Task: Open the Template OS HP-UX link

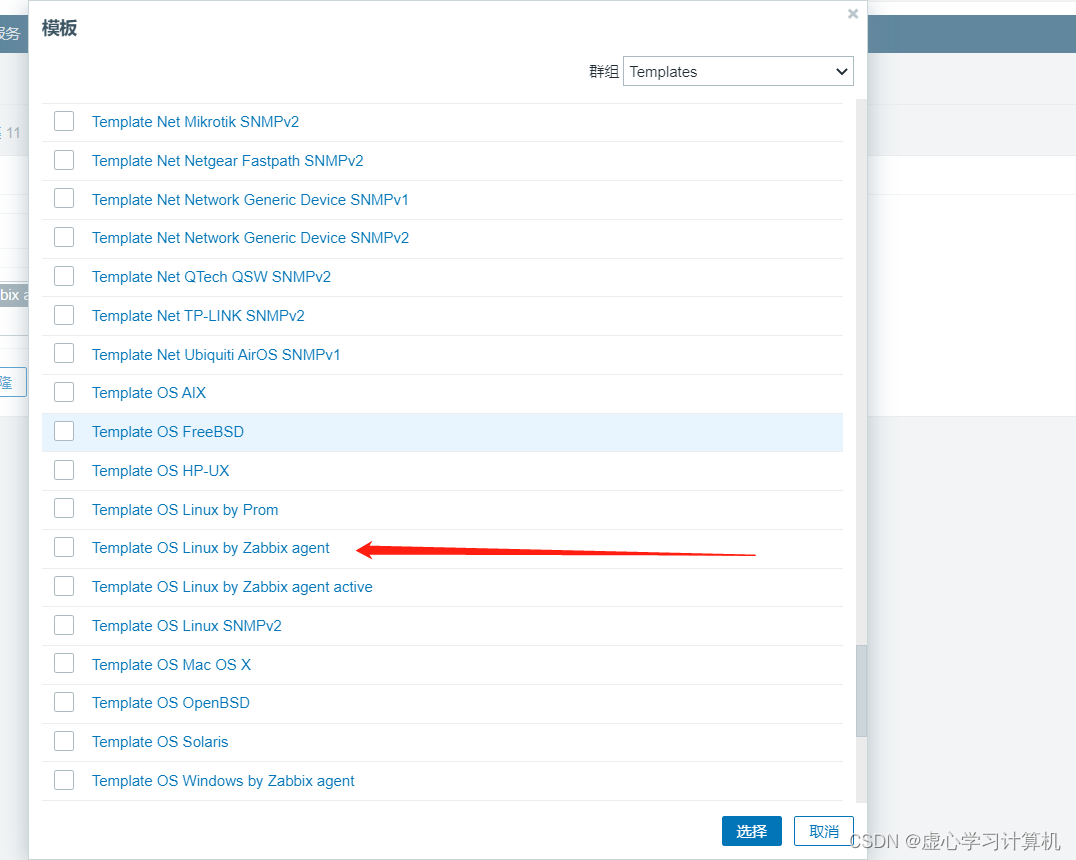Action: pyautogui.click(x=161, y=471)
